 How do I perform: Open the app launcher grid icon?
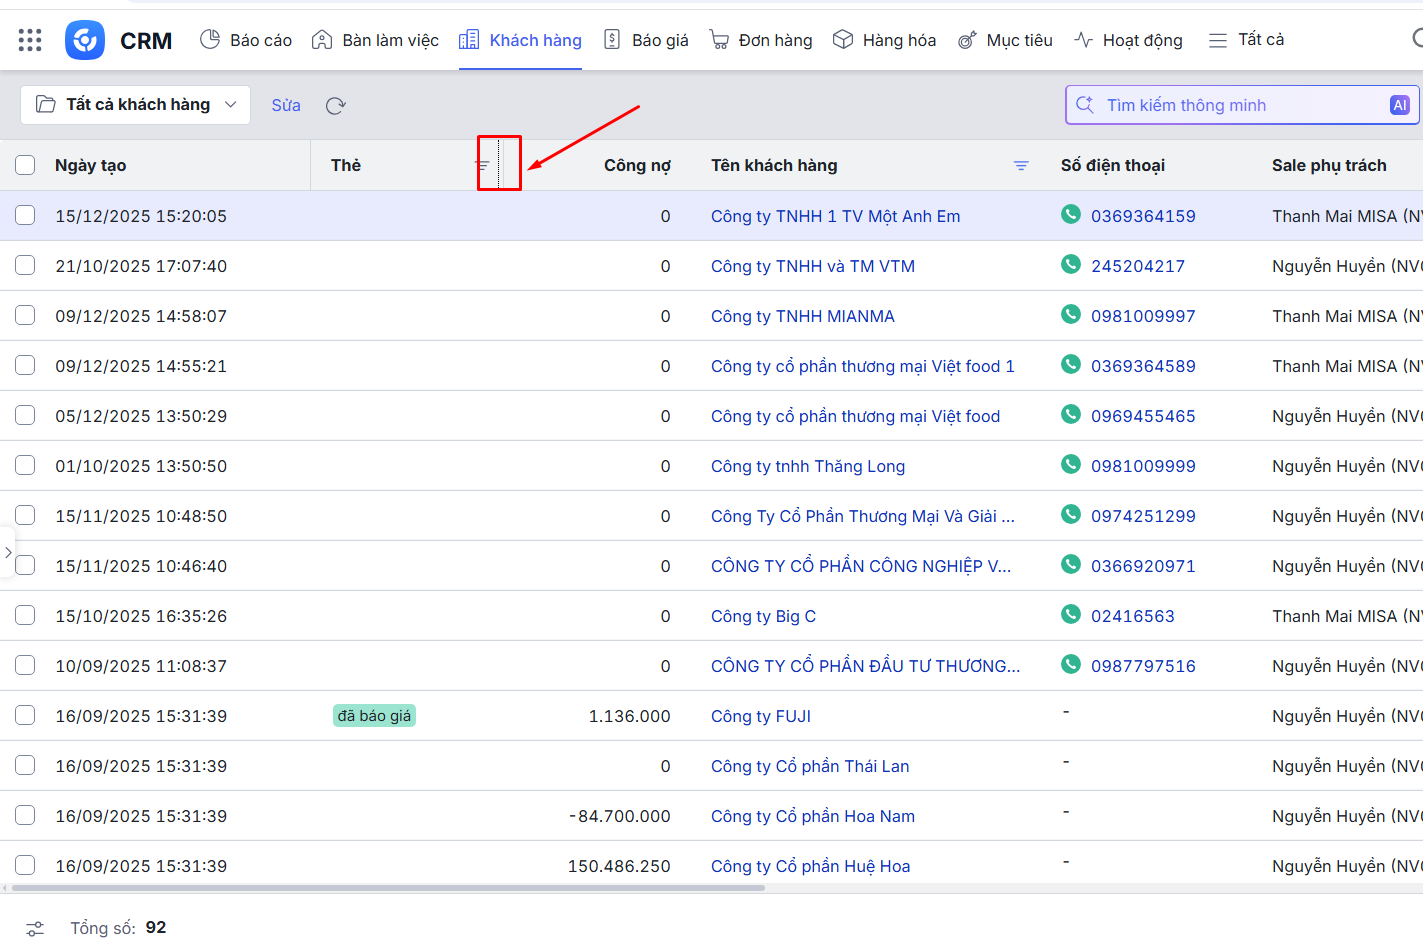pyautogui.click(x=30, y=40)
